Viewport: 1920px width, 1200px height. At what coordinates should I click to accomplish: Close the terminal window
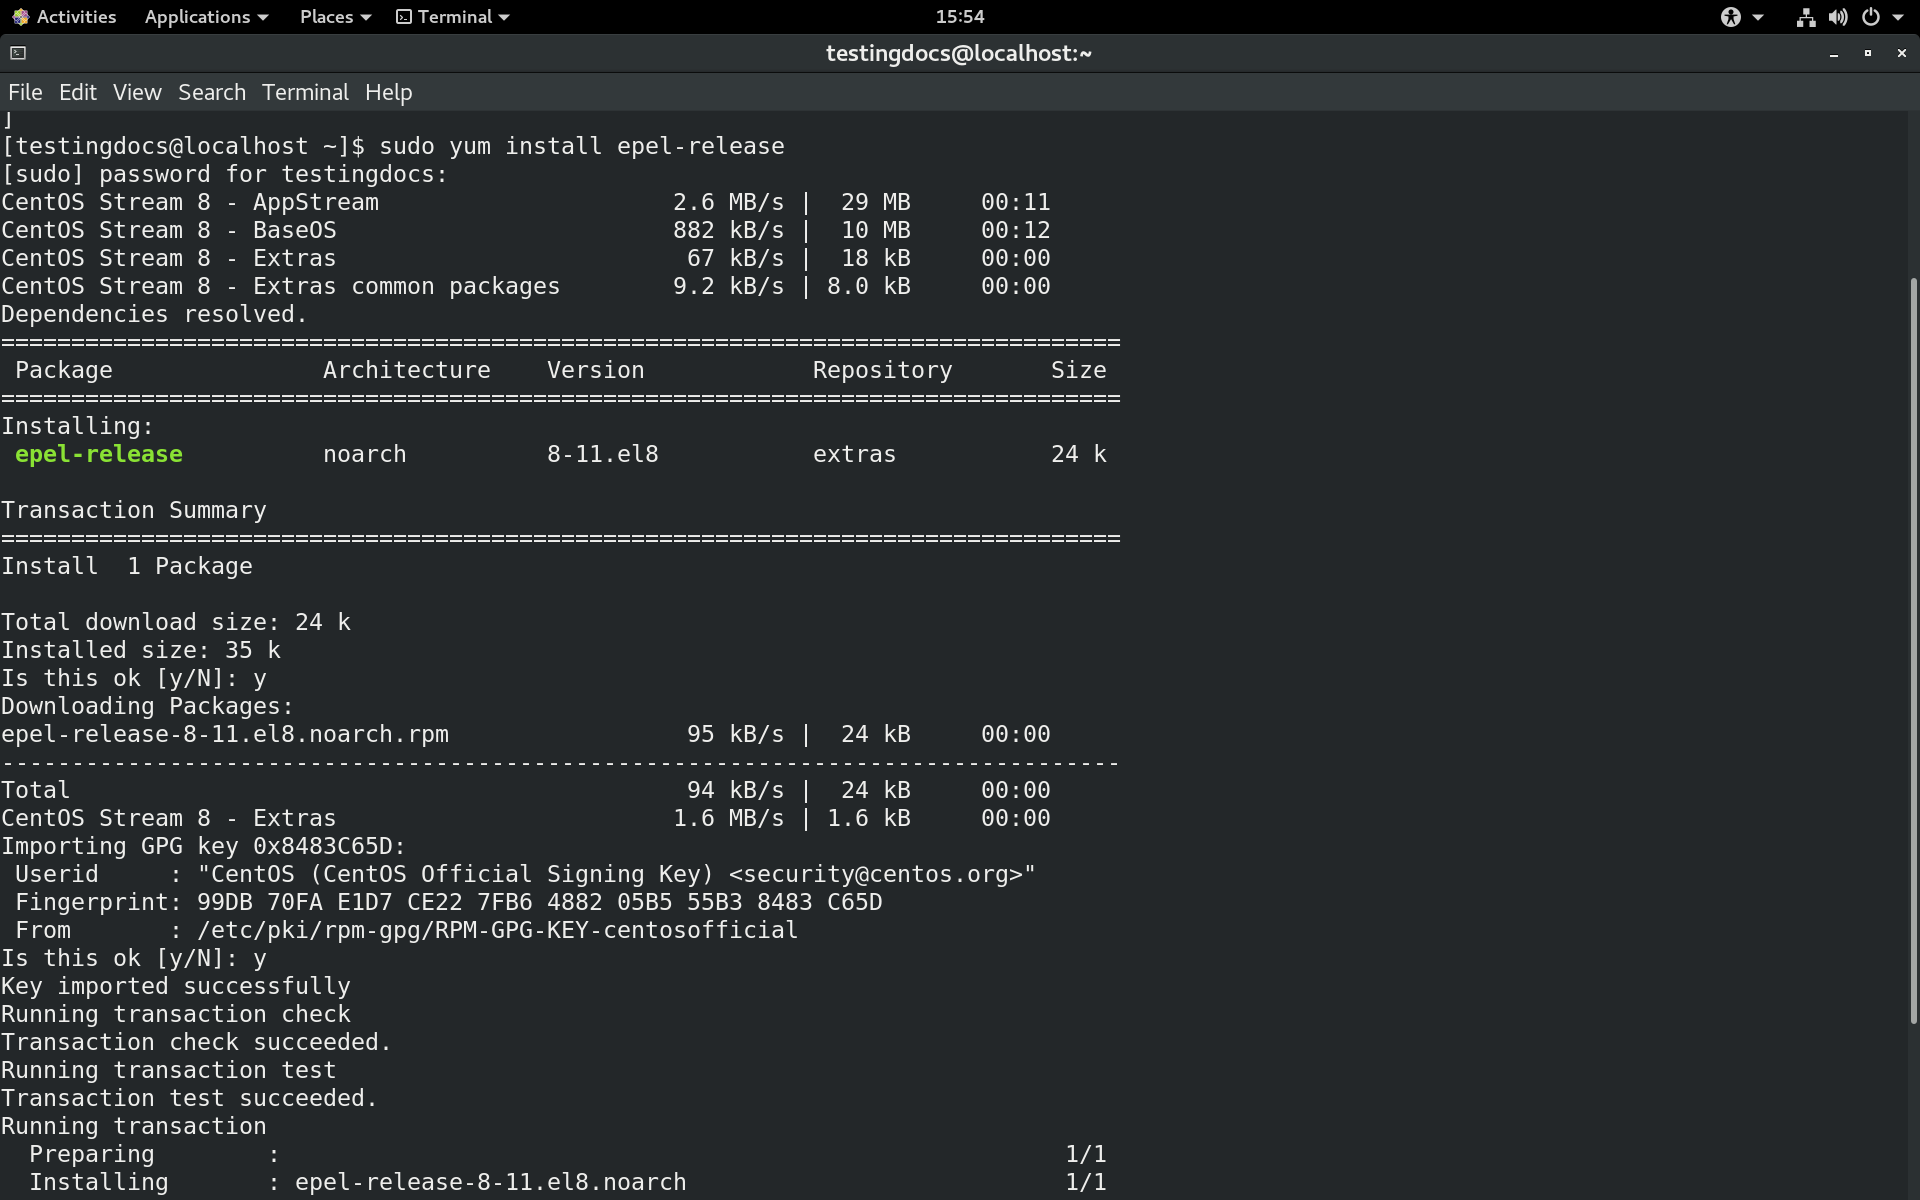click(x=1901, y=53)
